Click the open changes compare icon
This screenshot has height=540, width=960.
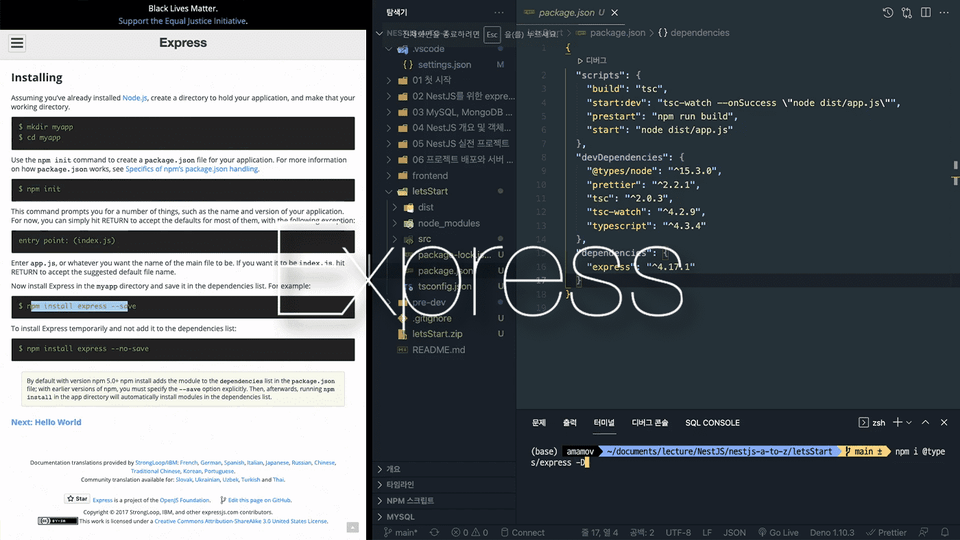pos(907,12)
